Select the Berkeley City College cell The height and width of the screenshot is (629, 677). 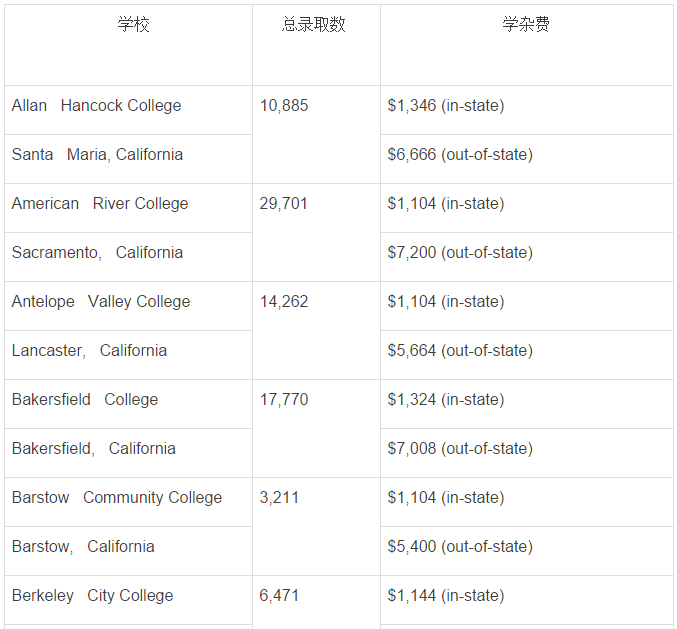click(129, 600)
